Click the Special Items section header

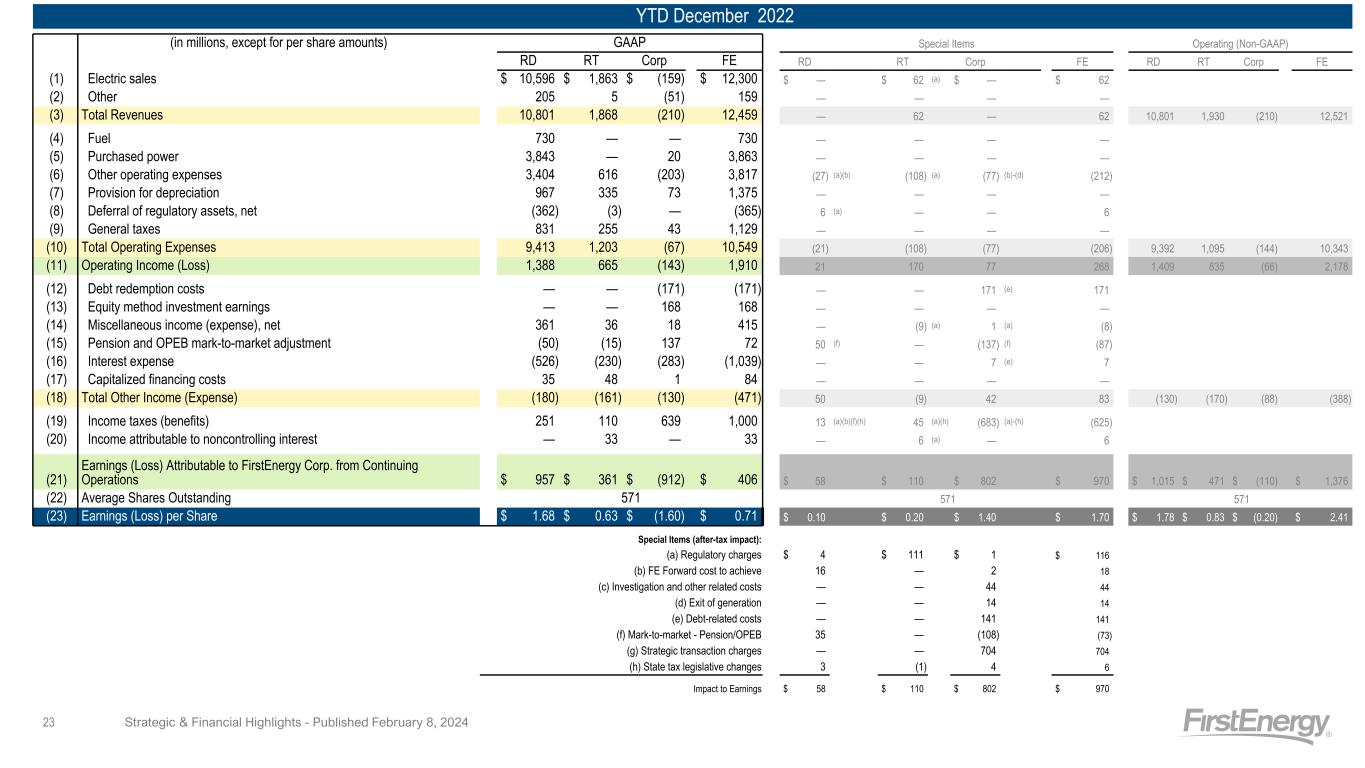click(947, 43)
